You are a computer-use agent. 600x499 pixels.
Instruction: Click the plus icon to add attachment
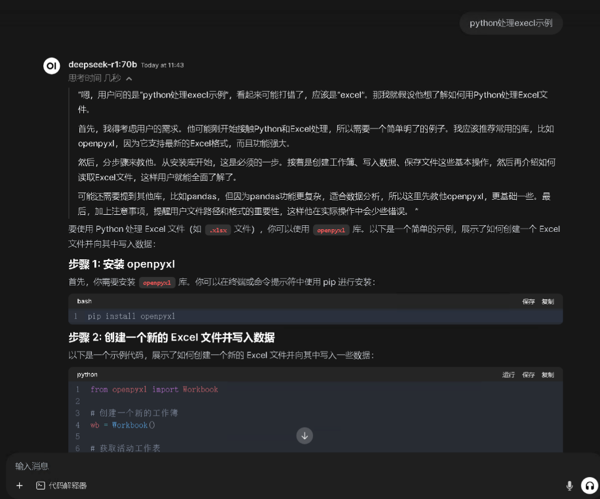coord(19,485)
